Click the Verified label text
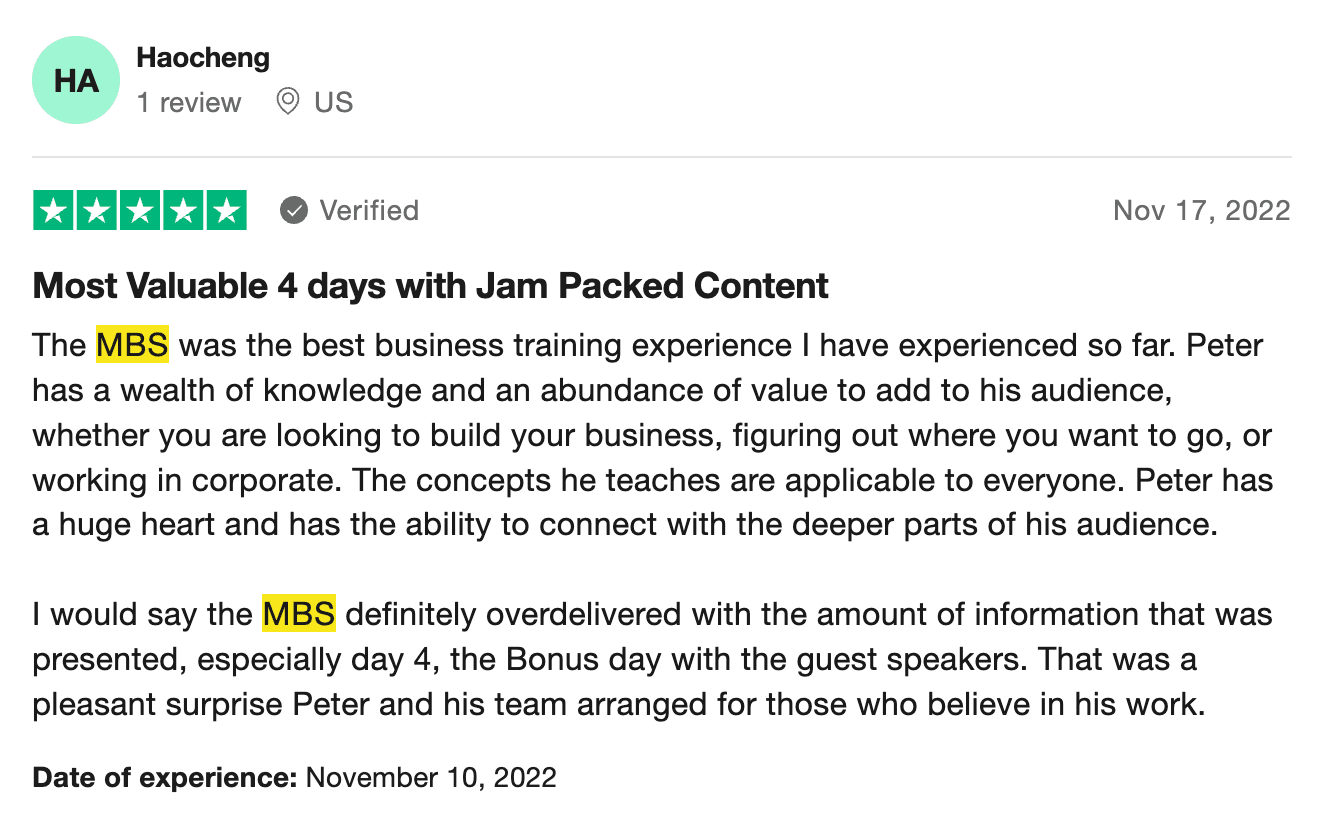 pyautogui.click(x=368, y=211)
